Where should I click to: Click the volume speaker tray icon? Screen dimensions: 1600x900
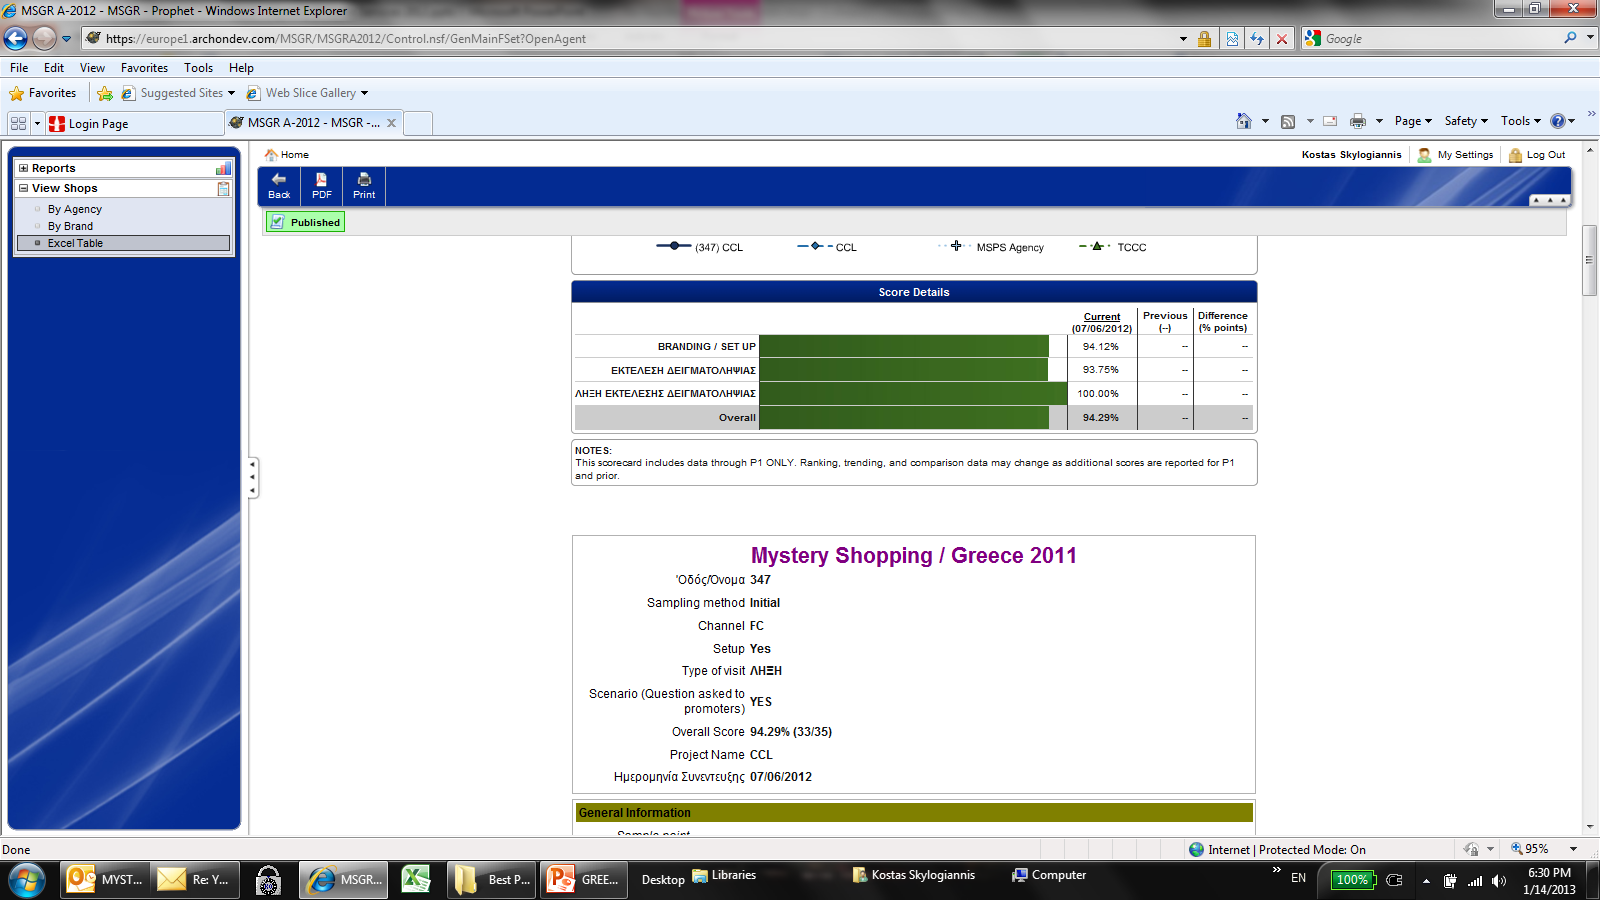pos(1498,881)
